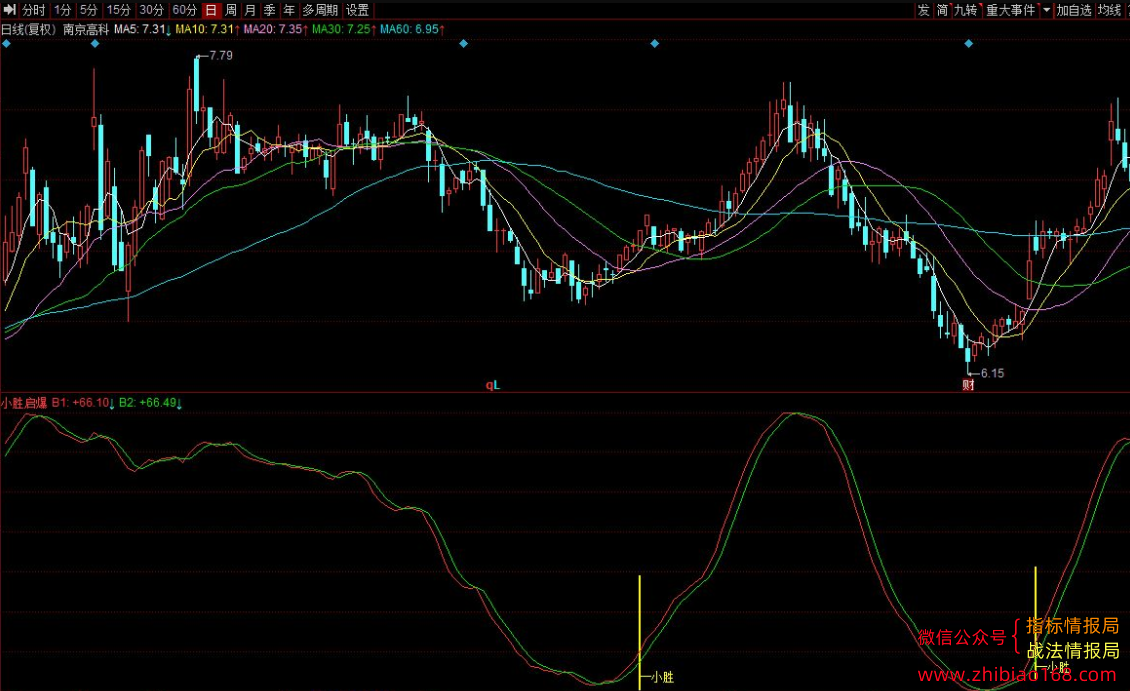Image resolution: width=1130 pixels, height=691 pixels.
Task: Switch to the 分时 intraday view
Action: pyautogui.click(x=34, y=10)
